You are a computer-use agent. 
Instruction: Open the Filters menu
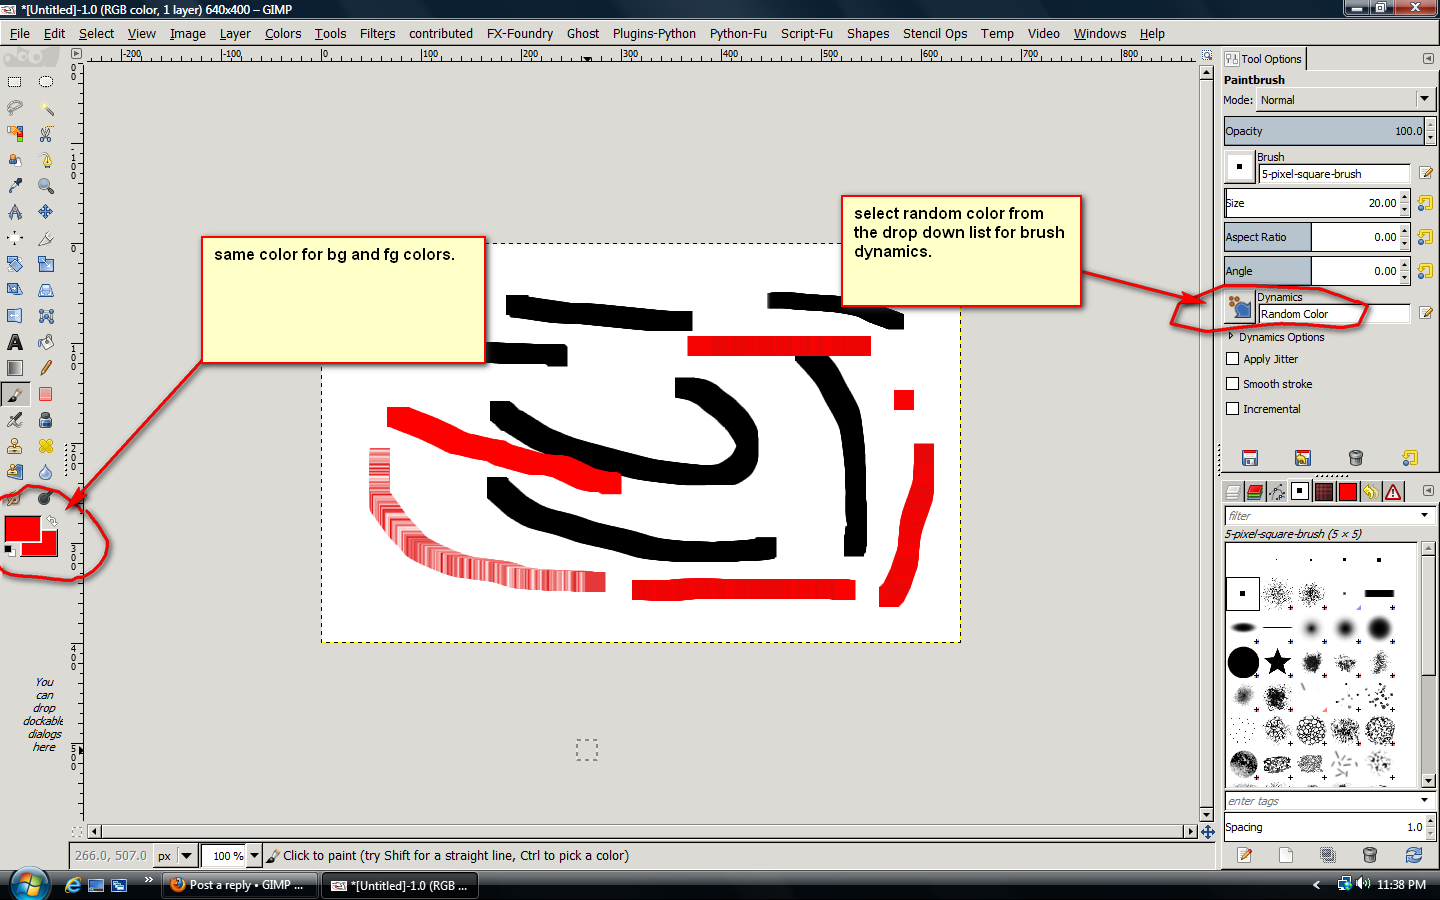point(377,33)
